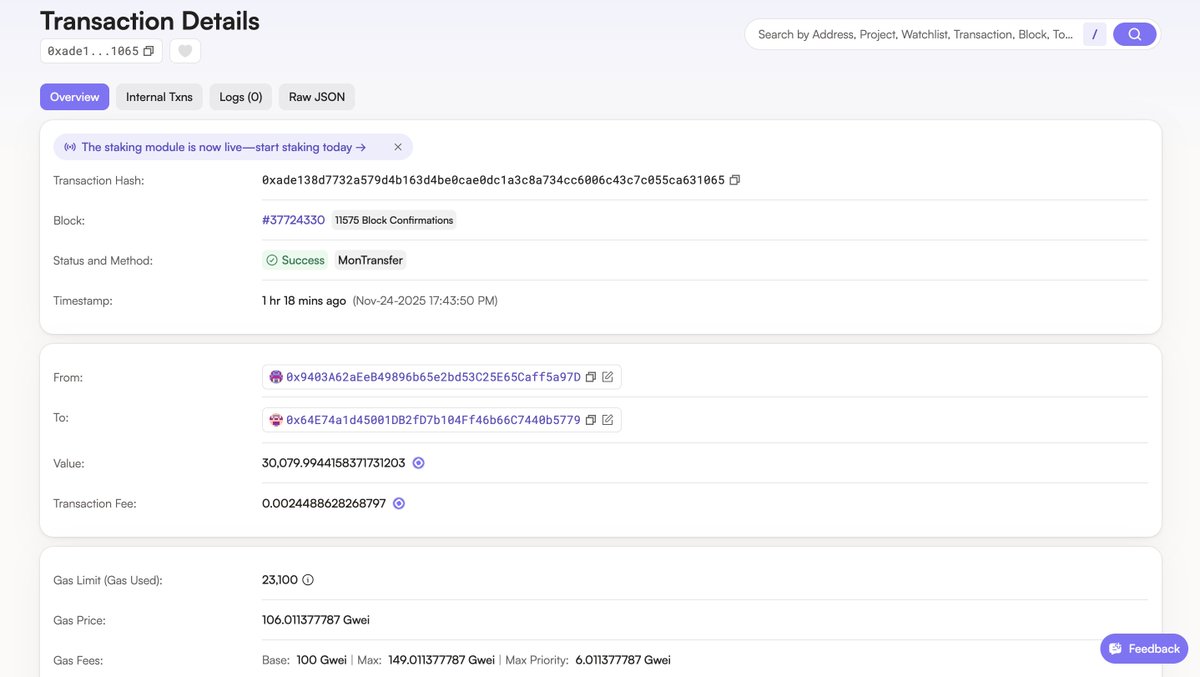This screenshot has width=1200, height=677.
Task: Click the To address avatar icon
Action: (x=276, y=420)
